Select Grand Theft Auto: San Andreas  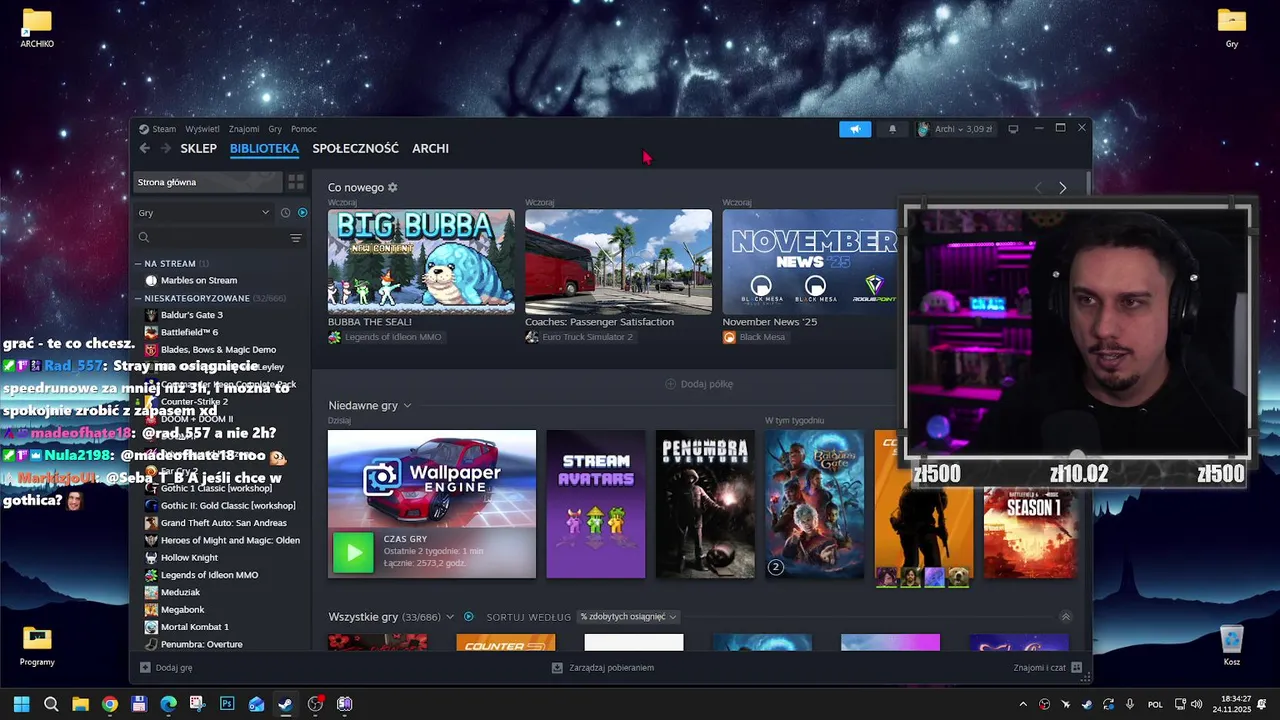point(222,523)
